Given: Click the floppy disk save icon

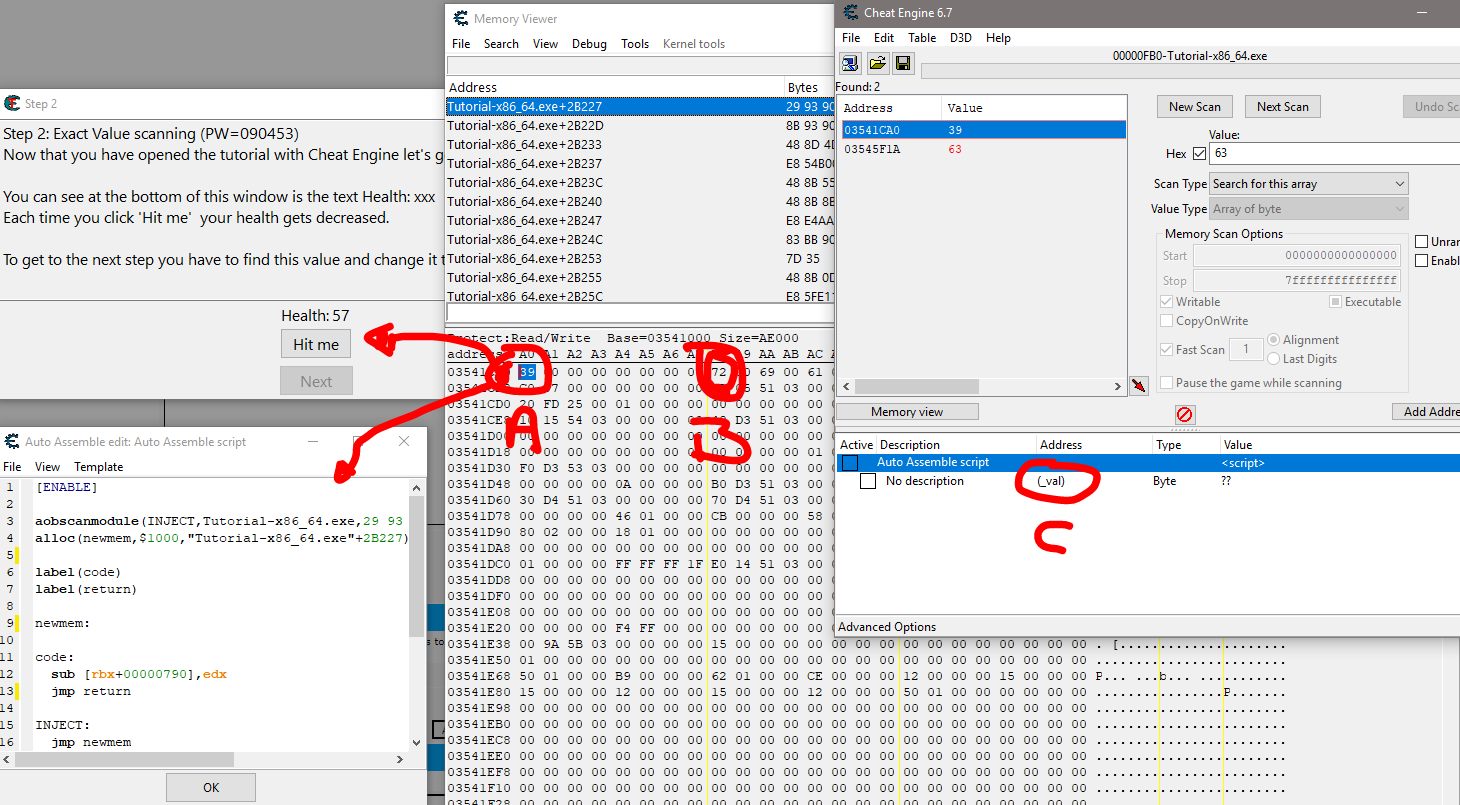Looking at the screenshot, I should pyautogui.click(x=902, y=64).
